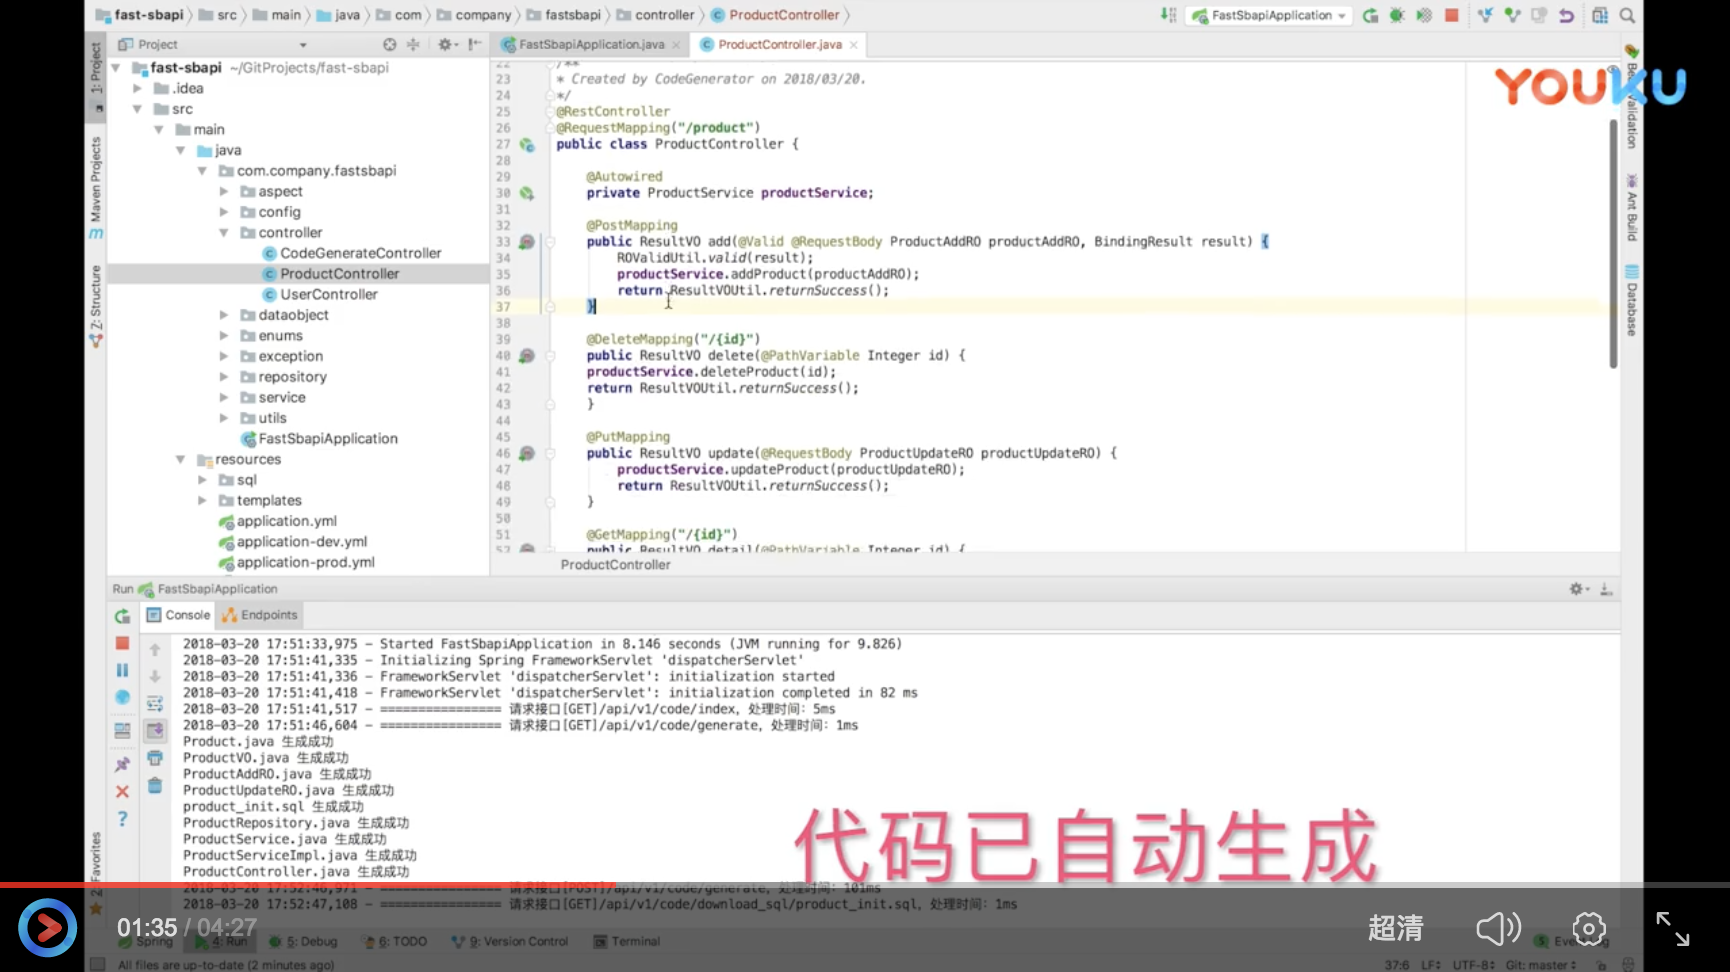Stop the app with the red toolbar square

pyautogui.click(x=1451, y=15)
